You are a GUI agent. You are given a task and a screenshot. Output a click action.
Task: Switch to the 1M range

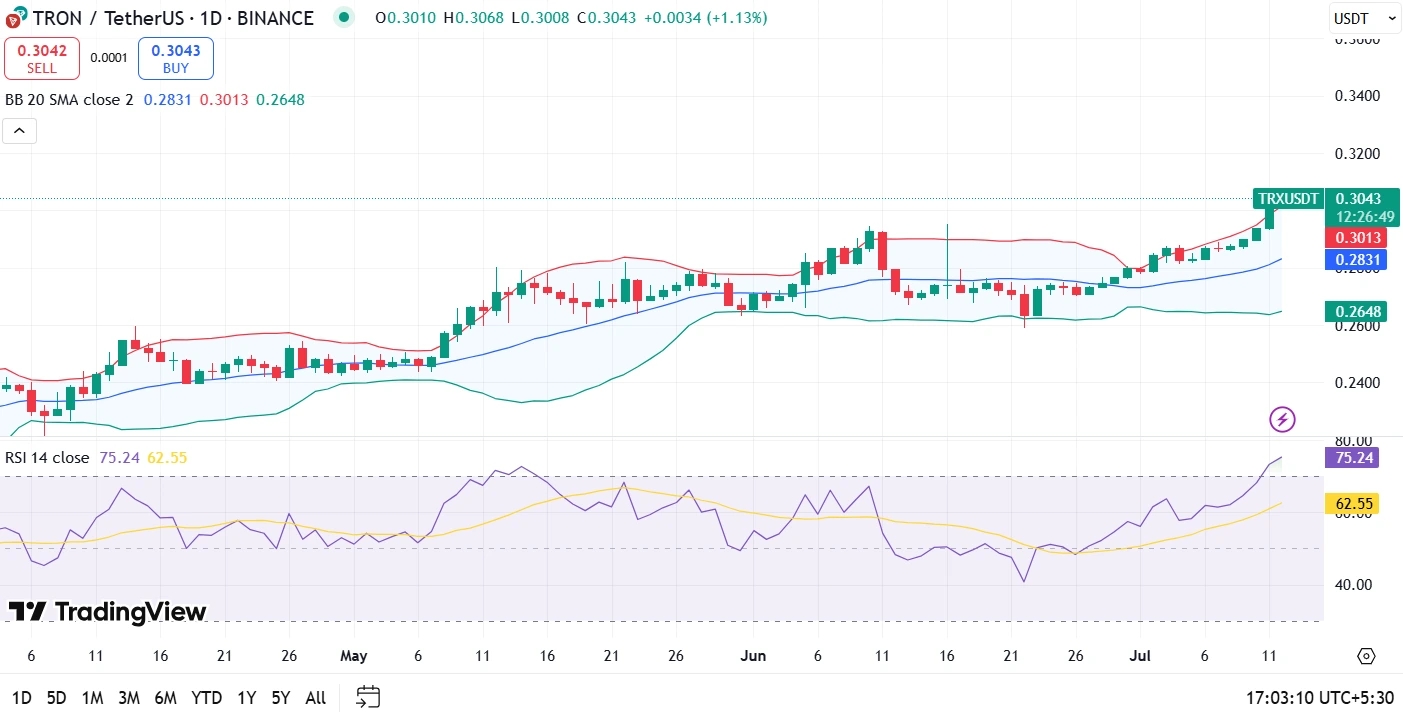point(93,698)
